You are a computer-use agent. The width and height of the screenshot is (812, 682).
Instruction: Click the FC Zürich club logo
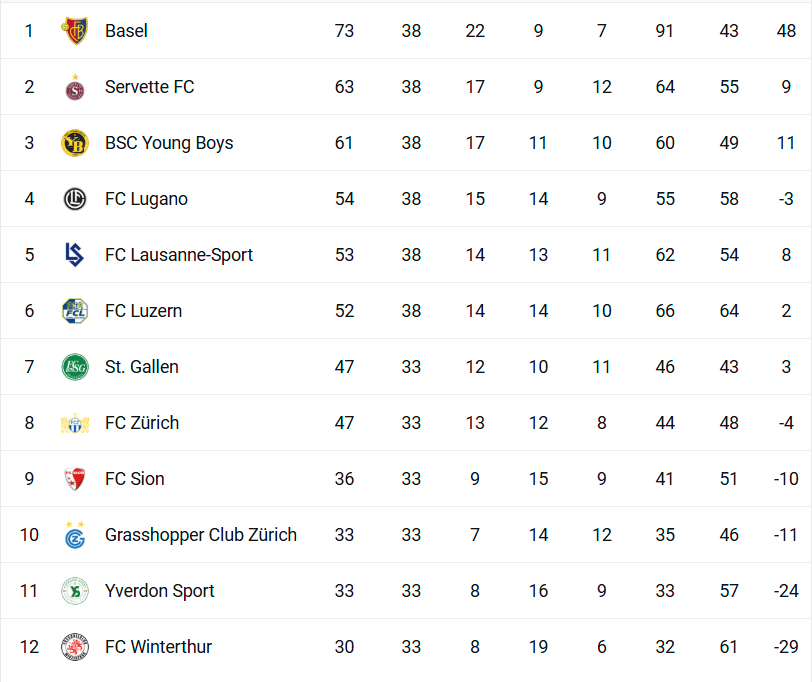(74, 423)
